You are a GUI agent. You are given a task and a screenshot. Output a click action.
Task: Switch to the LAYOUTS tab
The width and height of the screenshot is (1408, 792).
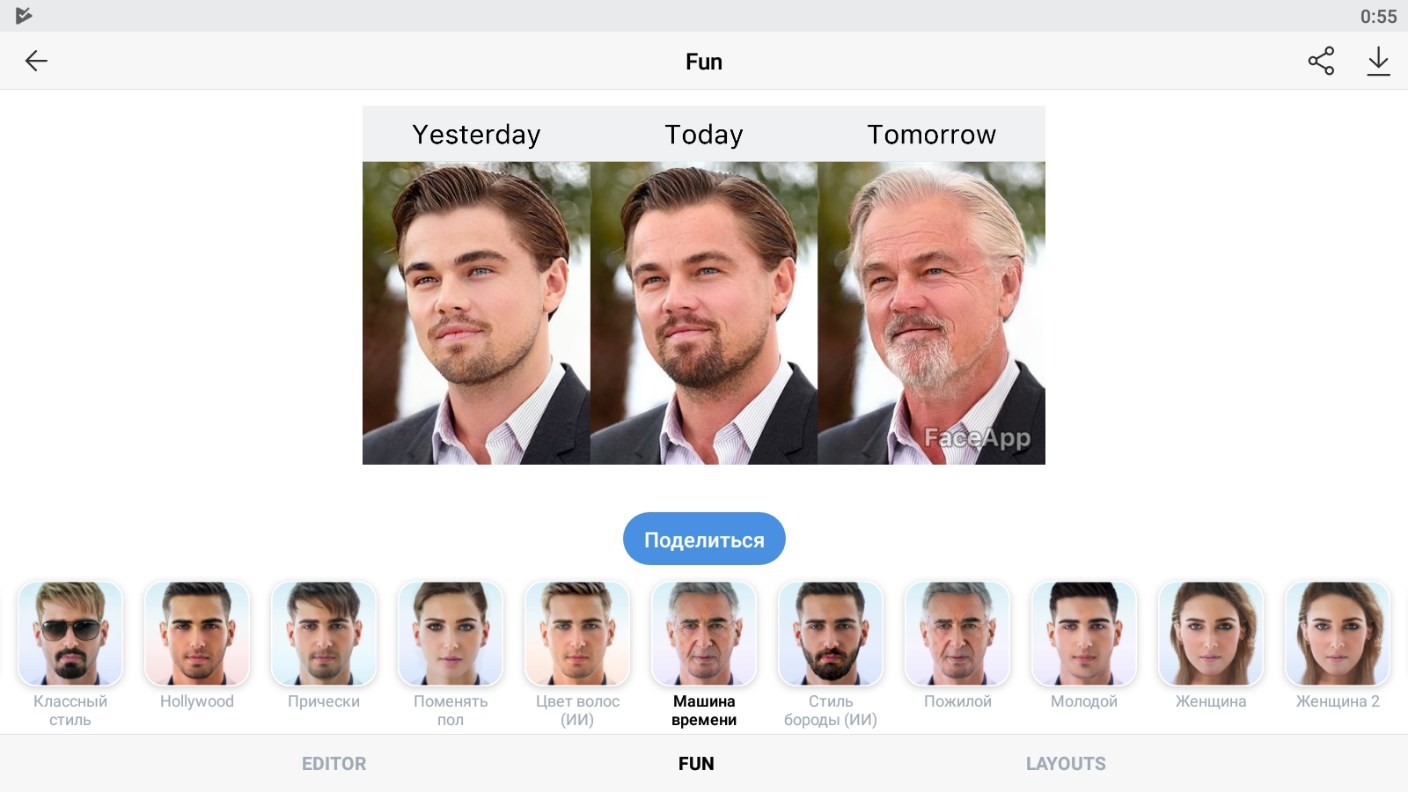[1066, 763]
